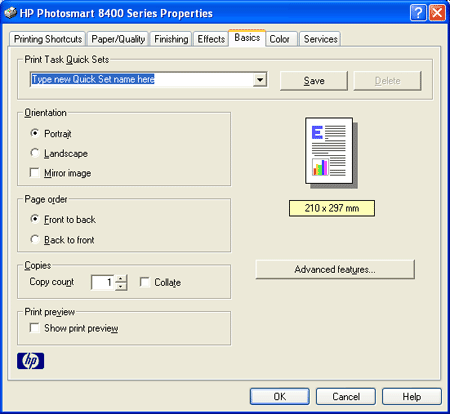Click the printer icon in title bar
The image size is (450, 414).
[x=10, y=13]
